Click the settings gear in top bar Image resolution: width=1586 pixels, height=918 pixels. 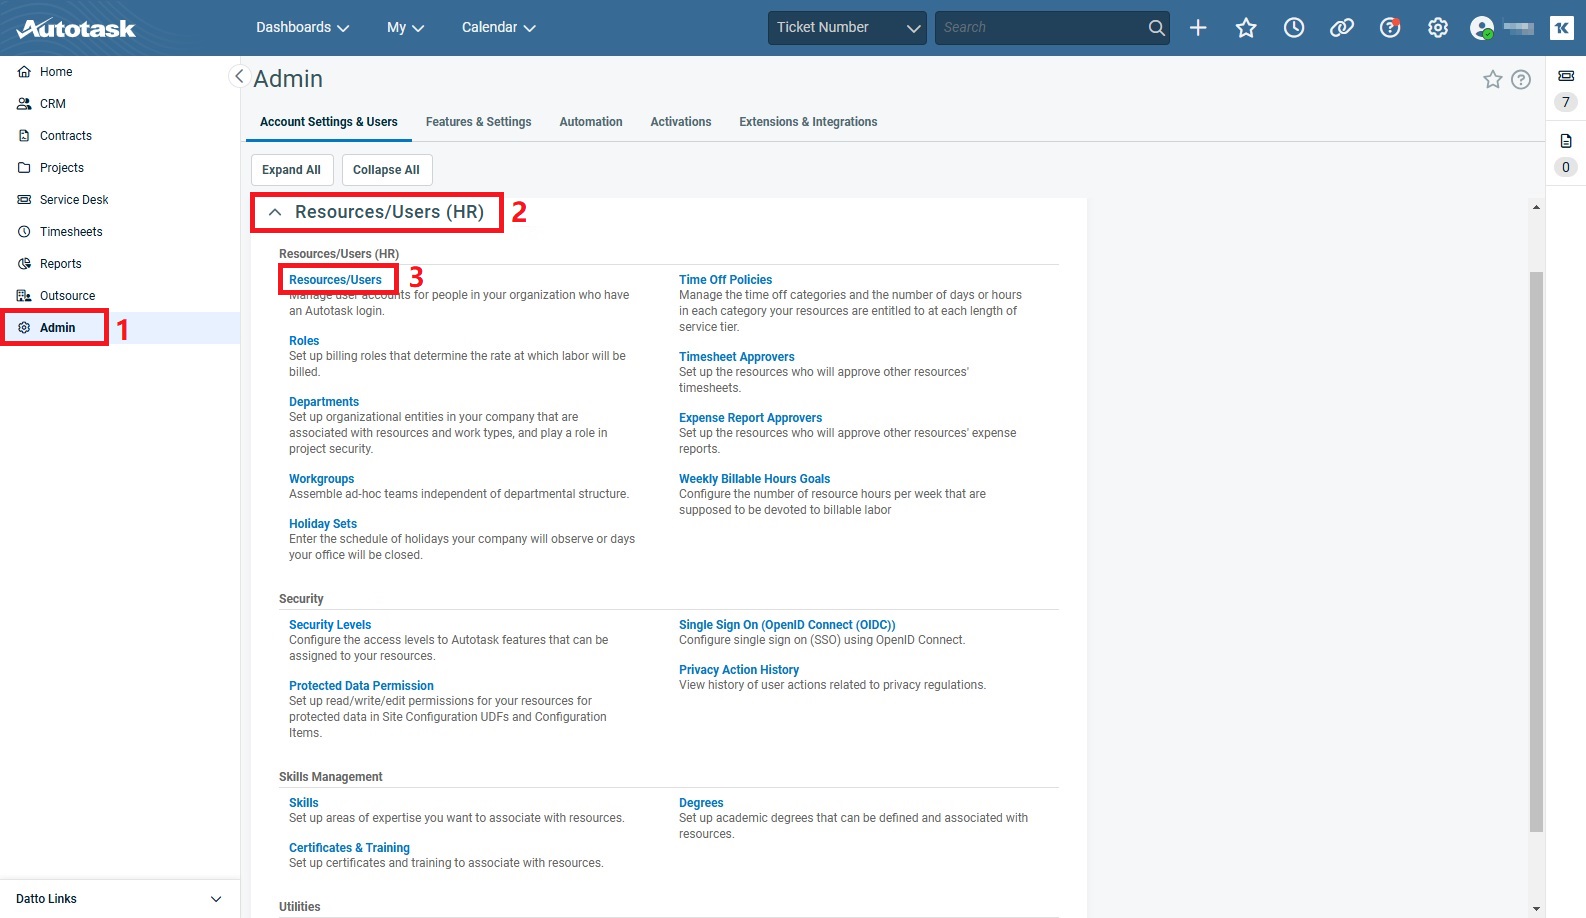tap(1438, 28)
